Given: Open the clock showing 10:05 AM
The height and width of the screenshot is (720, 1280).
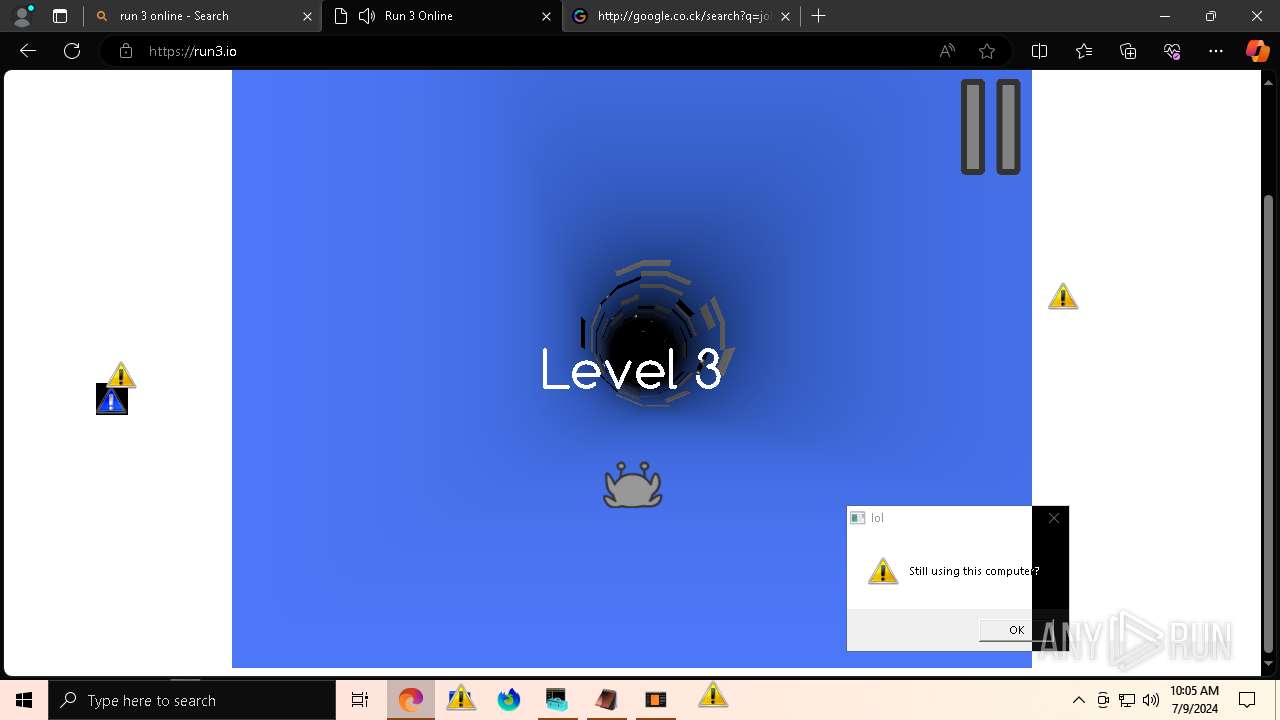Looking at the screenshot, I should [x=1194, y=700].
